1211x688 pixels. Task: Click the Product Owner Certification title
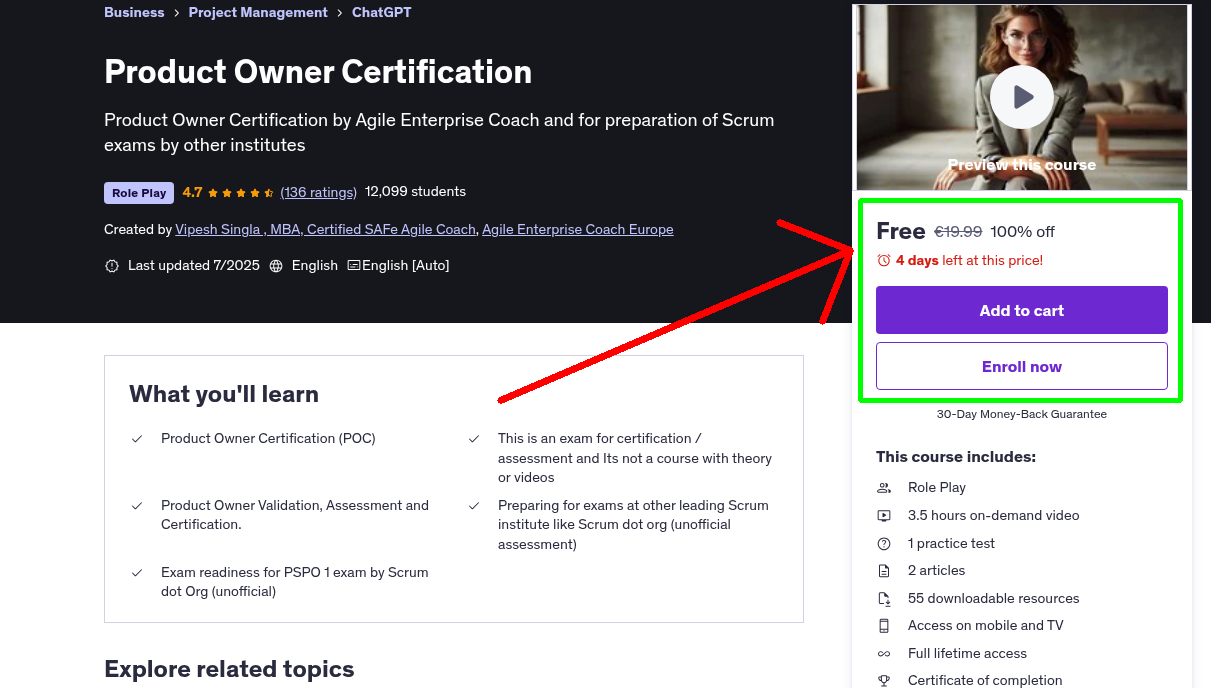tap(318, 72)
